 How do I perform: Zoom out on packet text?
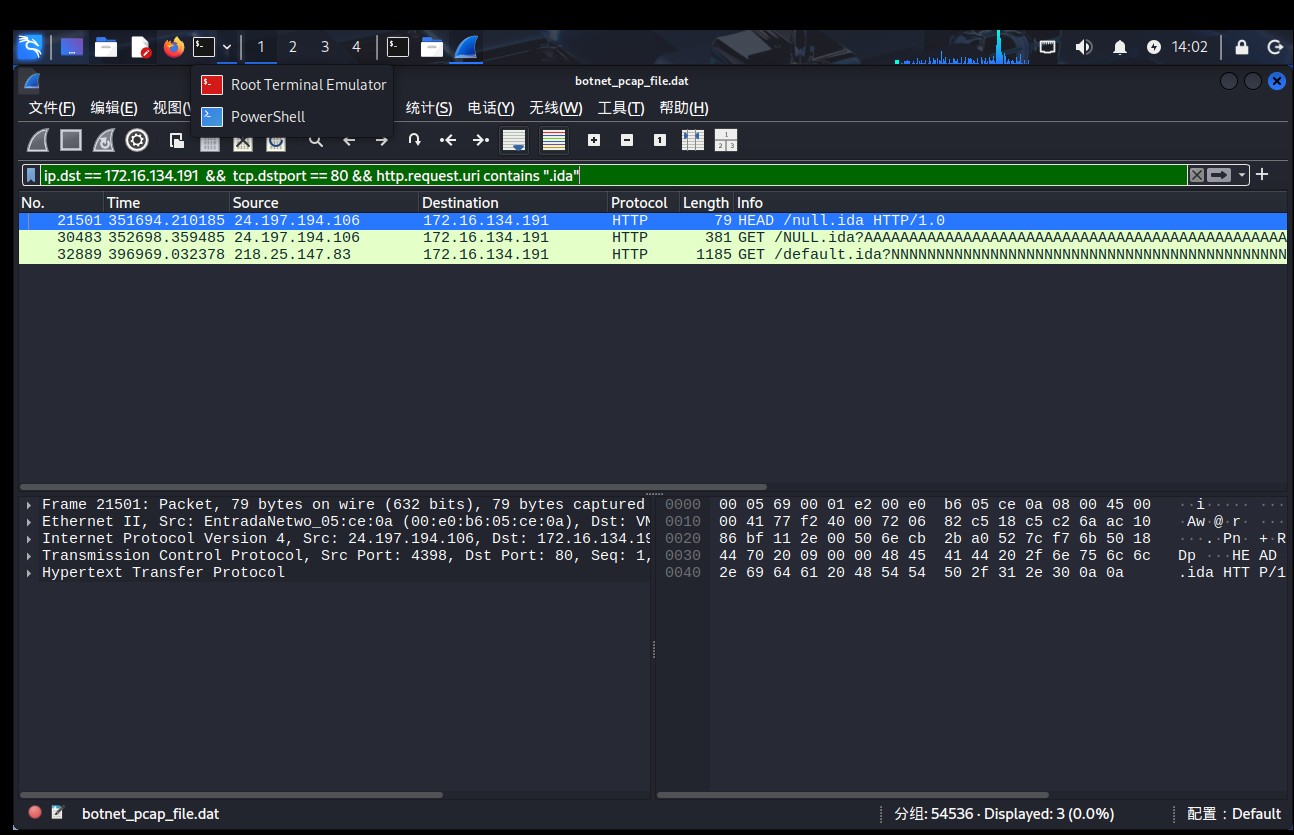[x=627, y=140]
